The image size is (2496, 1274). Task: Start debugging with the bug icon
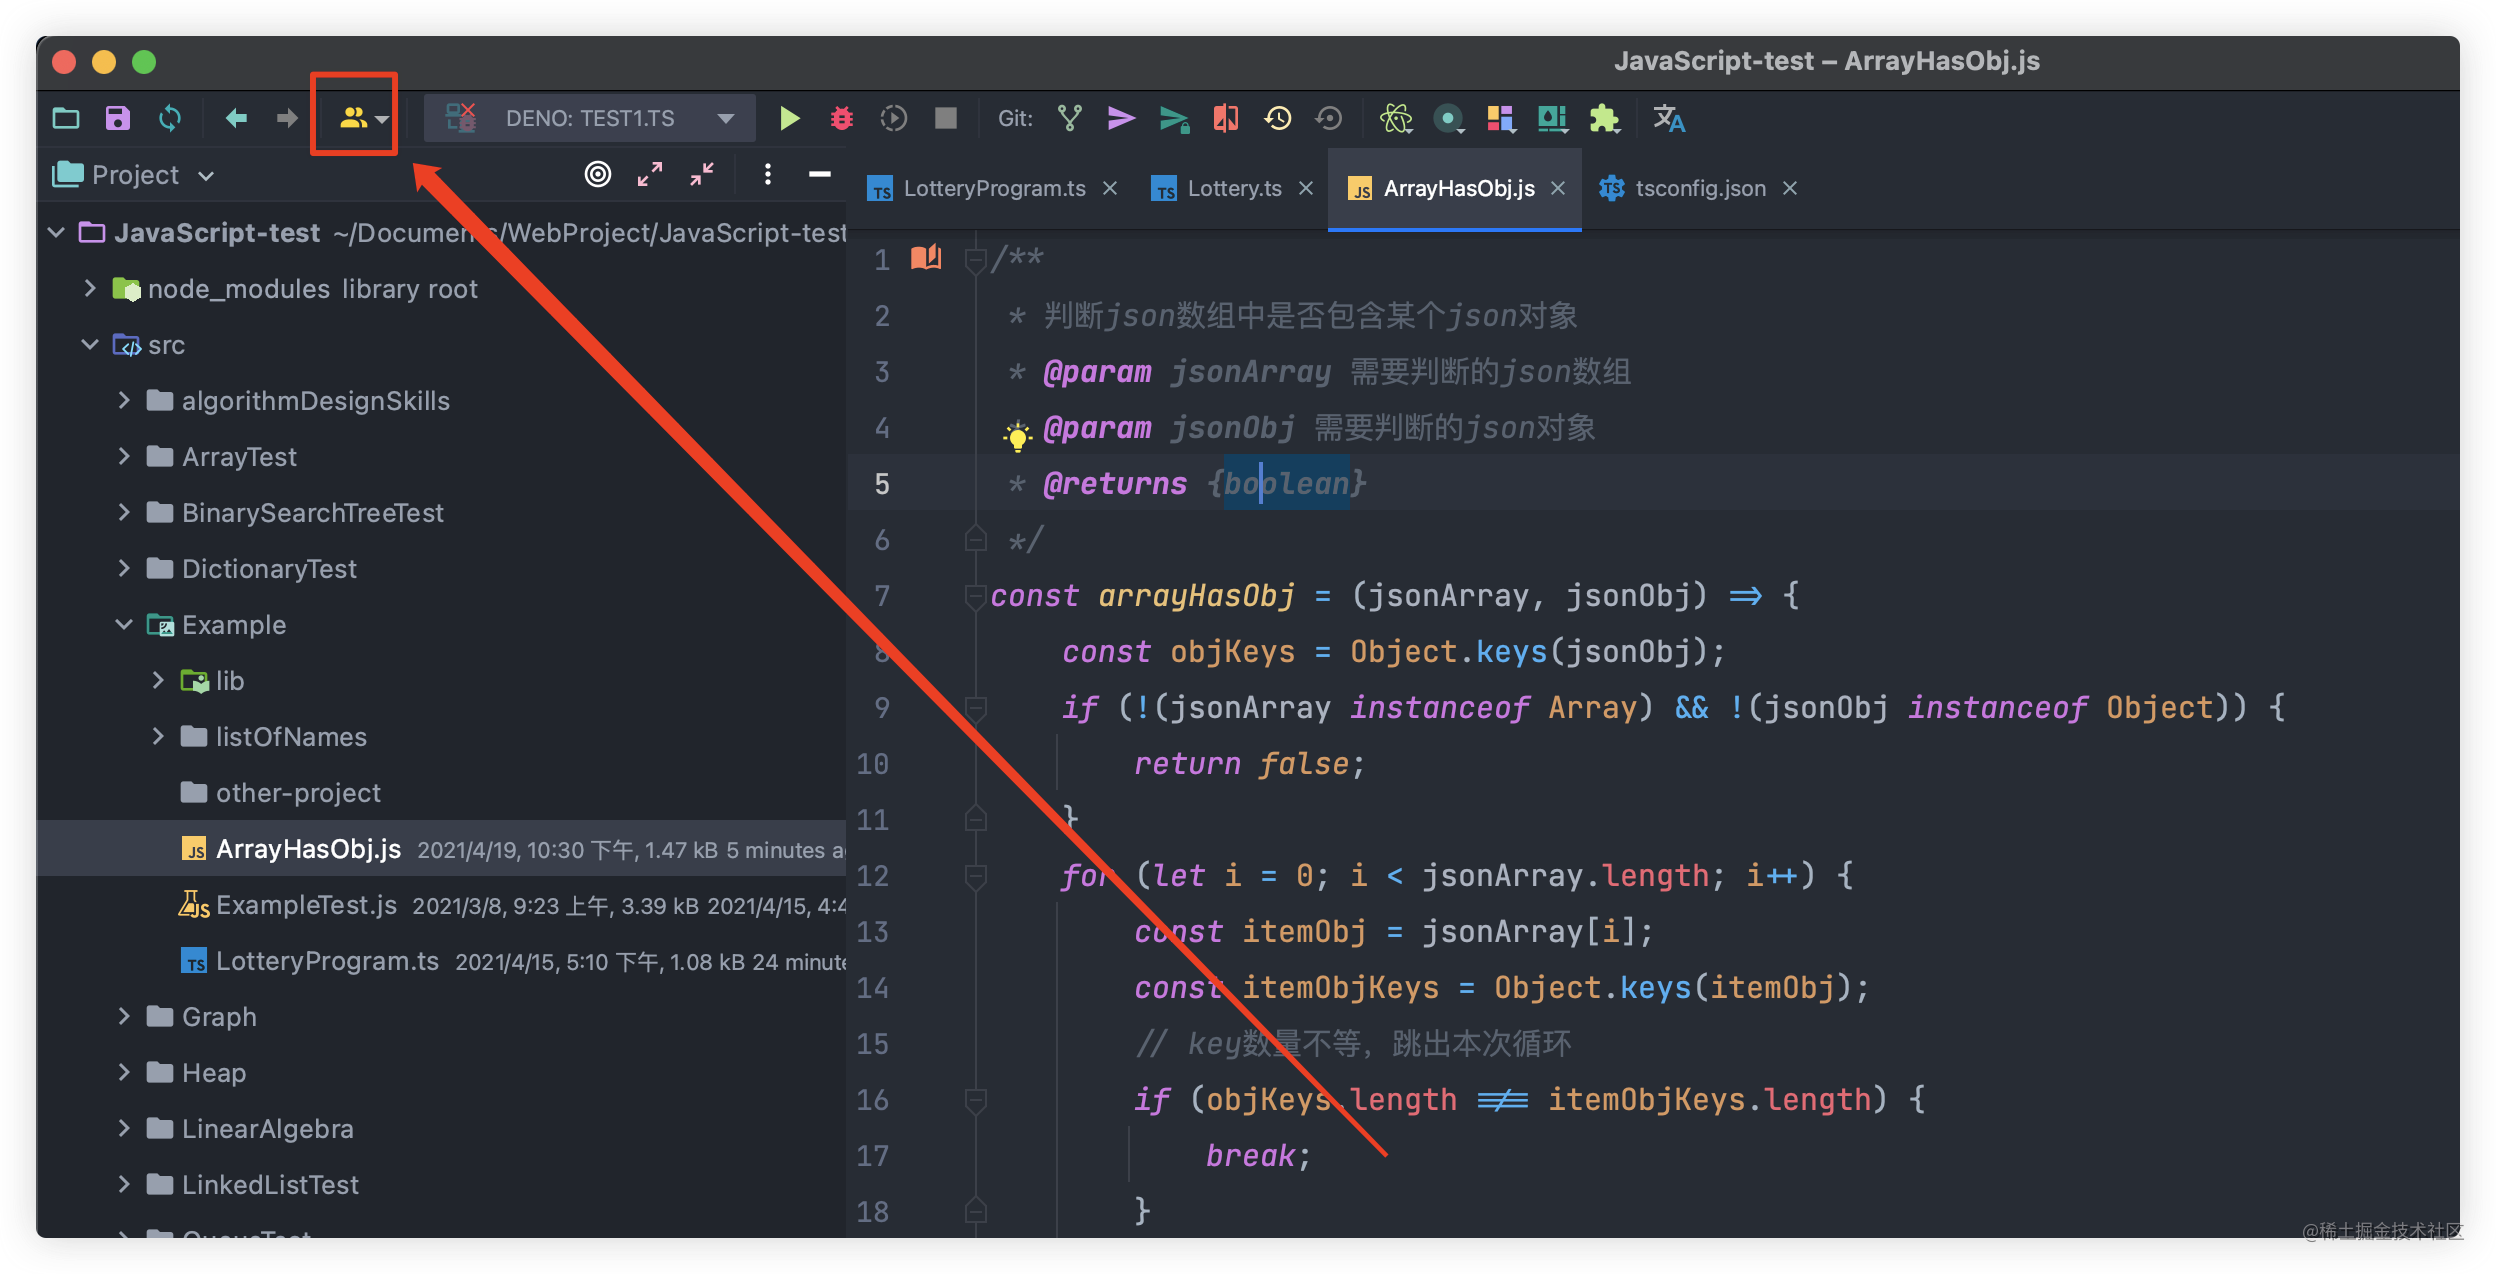pyautogui.click(x=842, y=119)
